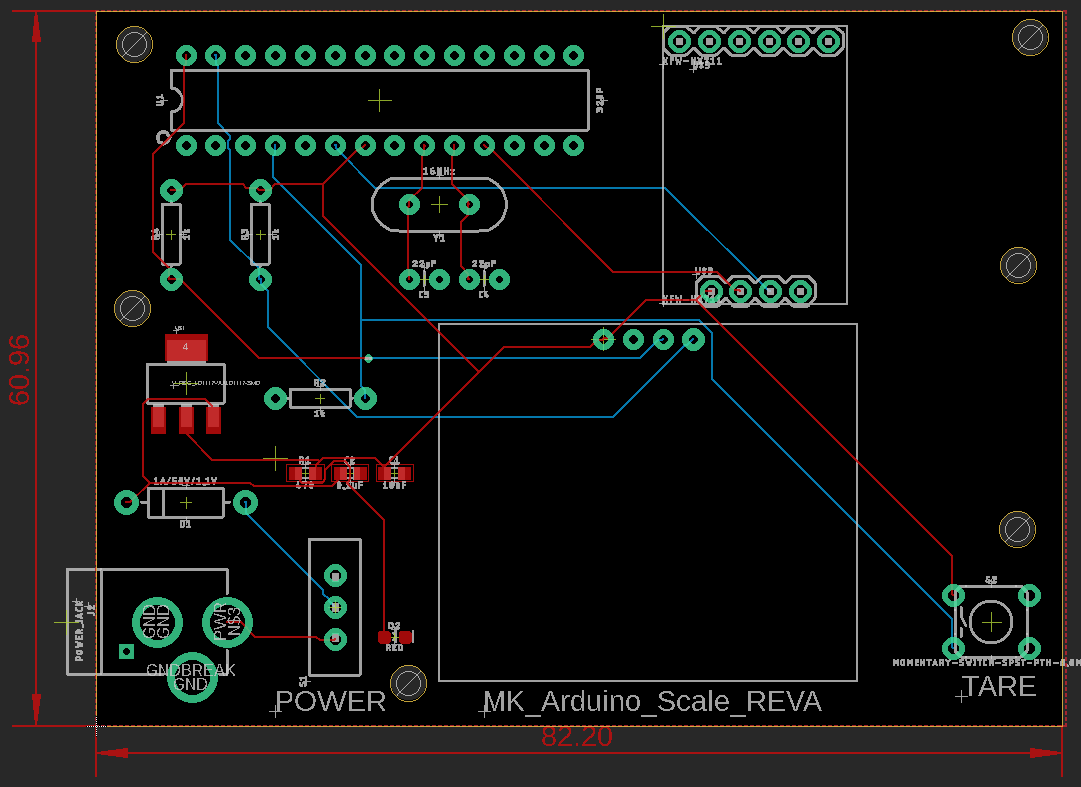The height and width of the screenshot is (787, 1081).
Task: Select the 60.96 height dimension label
Action: 20,369
